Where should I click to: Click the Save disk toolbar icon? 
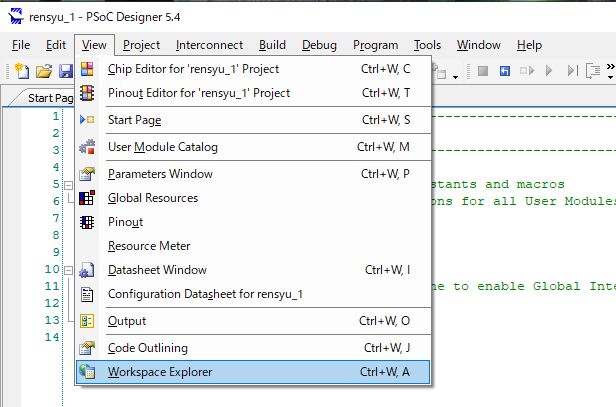click(x=66, y=71)
